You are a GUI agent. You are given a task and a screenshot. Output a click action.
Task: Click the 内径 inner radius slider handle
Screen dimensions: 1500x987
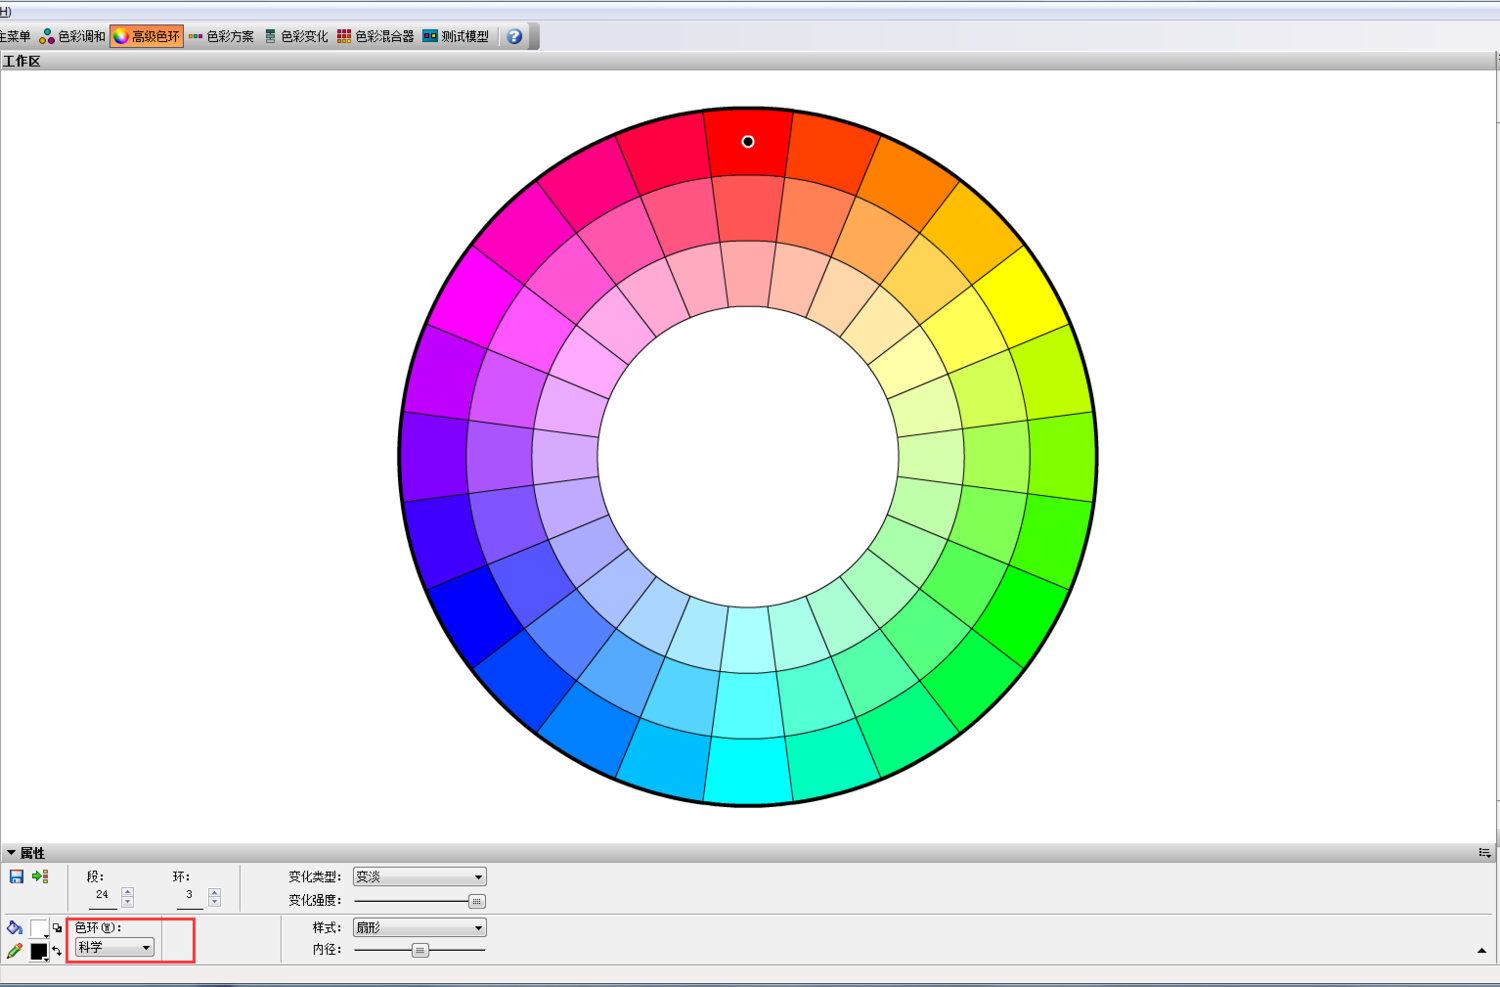420,950
